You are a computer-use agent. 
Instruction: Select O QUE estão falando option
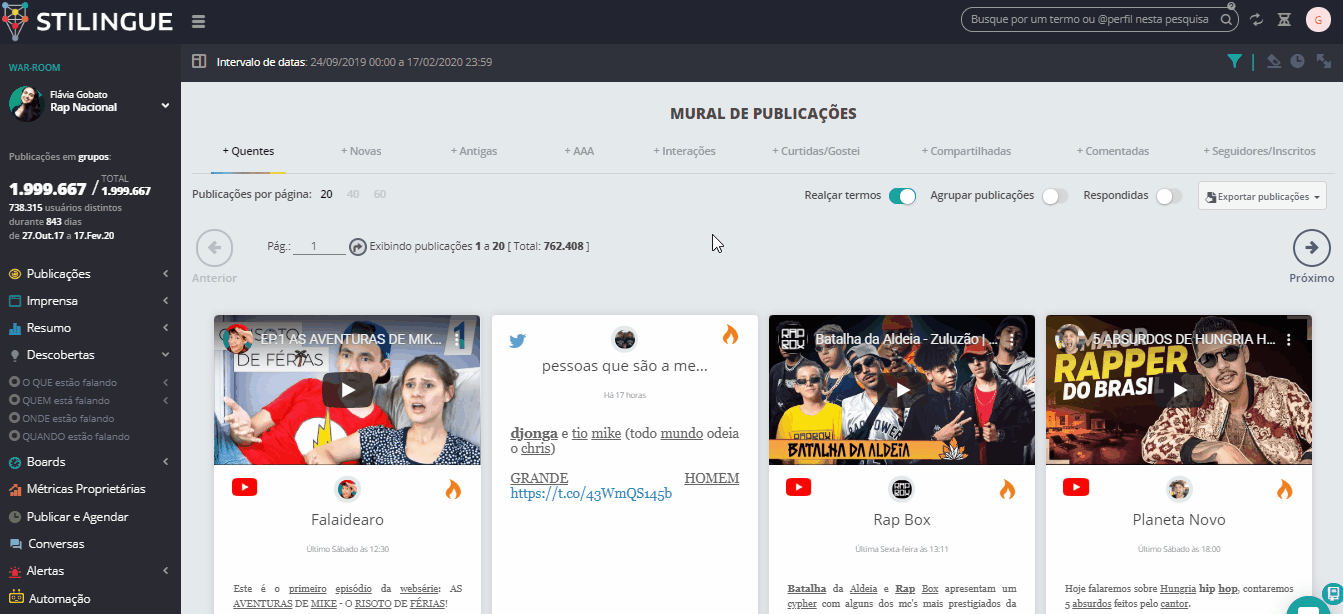click(63, 382)
